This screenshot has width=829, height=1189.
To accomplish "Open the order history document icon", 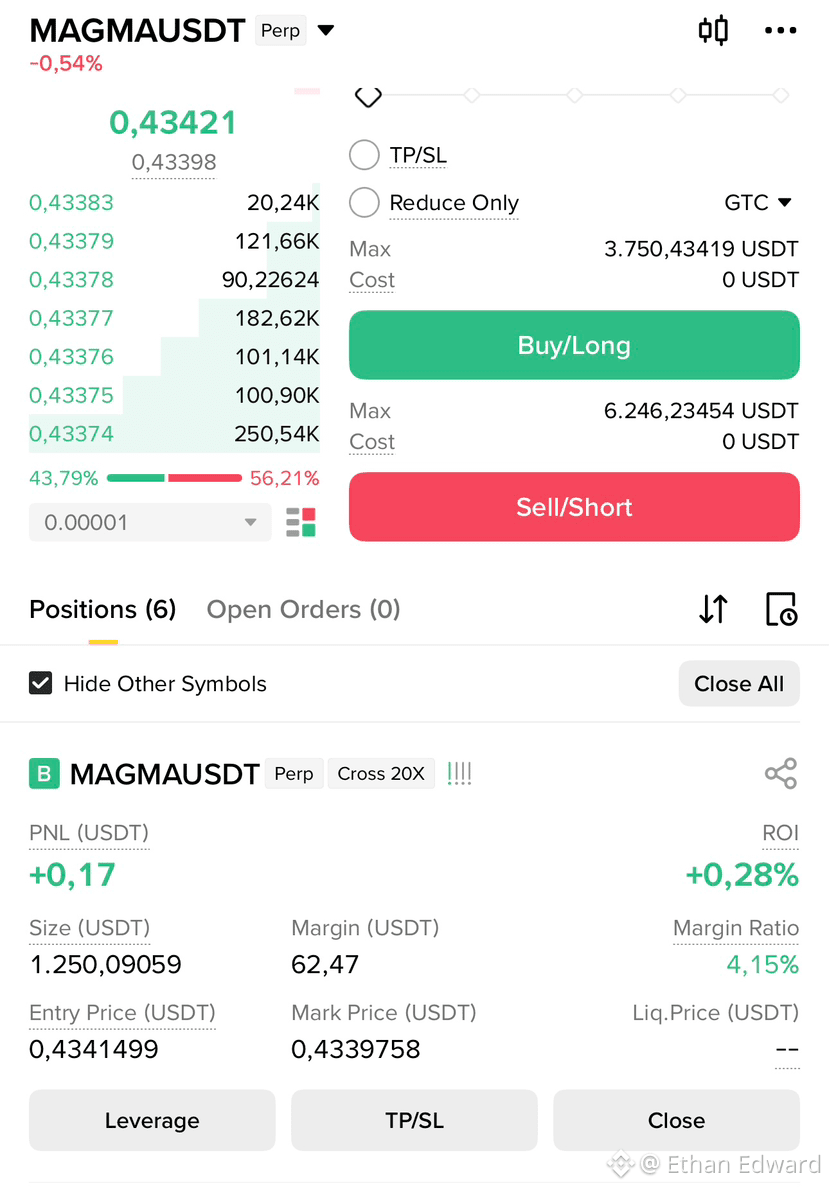I will (781, 609).
